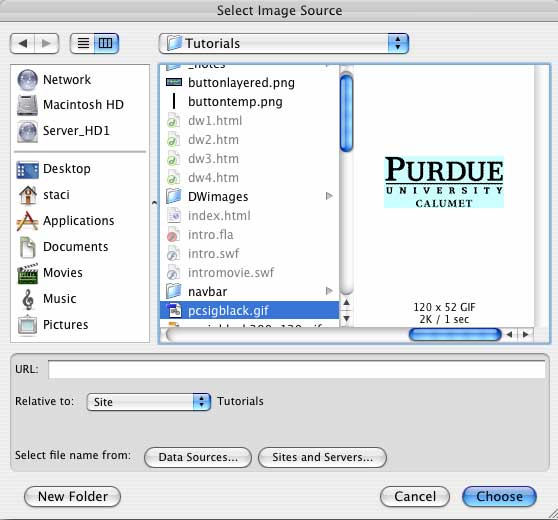Viewport: 558px width, 520px height.
Task: Click the dw2.htm file entry
Action: click(249, 140)
